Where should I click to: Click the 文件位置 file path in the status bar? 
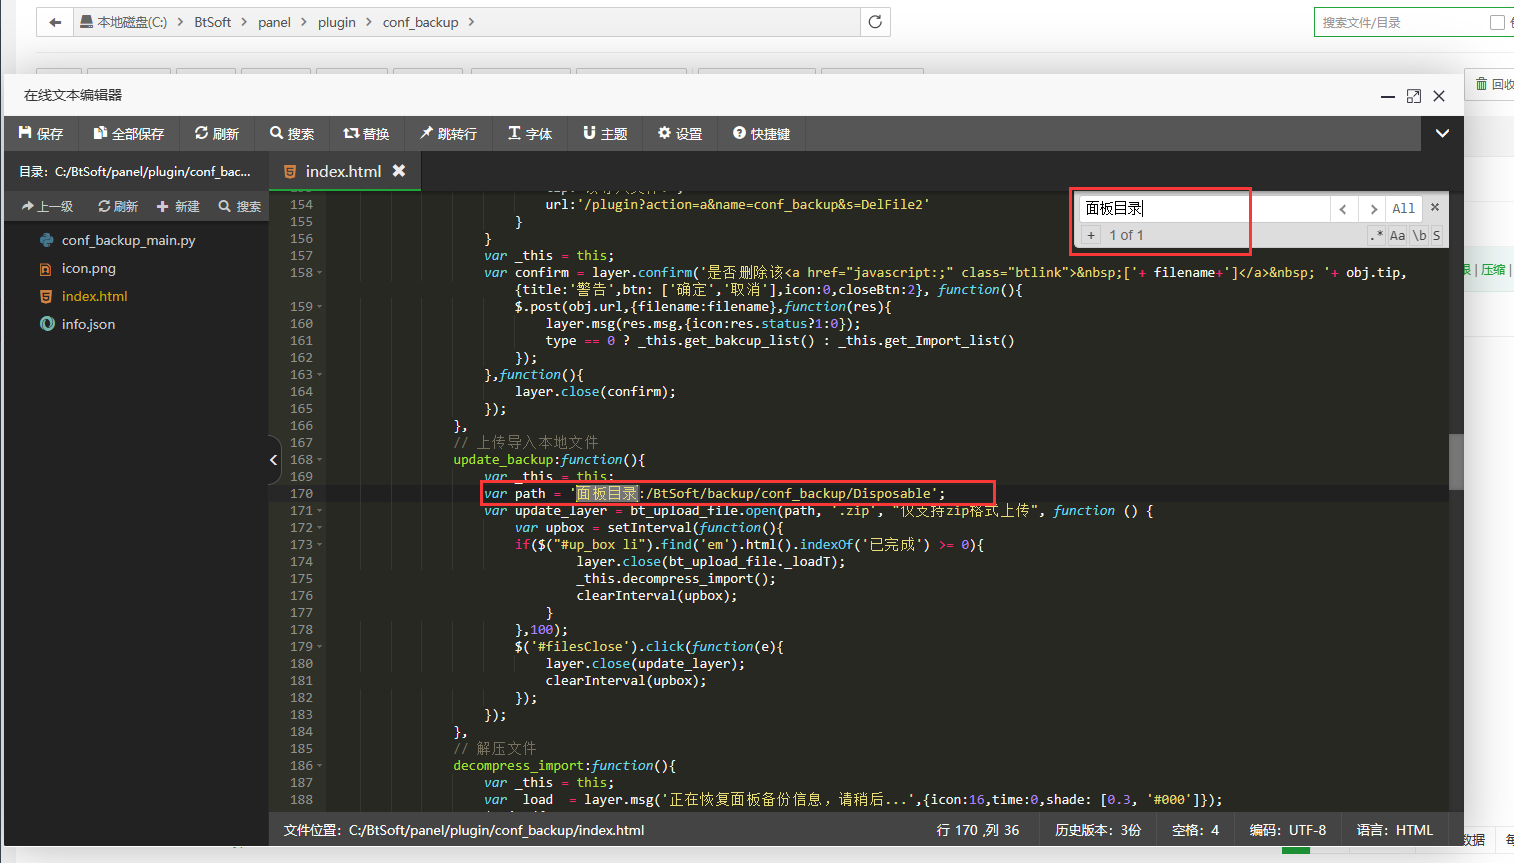pos(464,830)
